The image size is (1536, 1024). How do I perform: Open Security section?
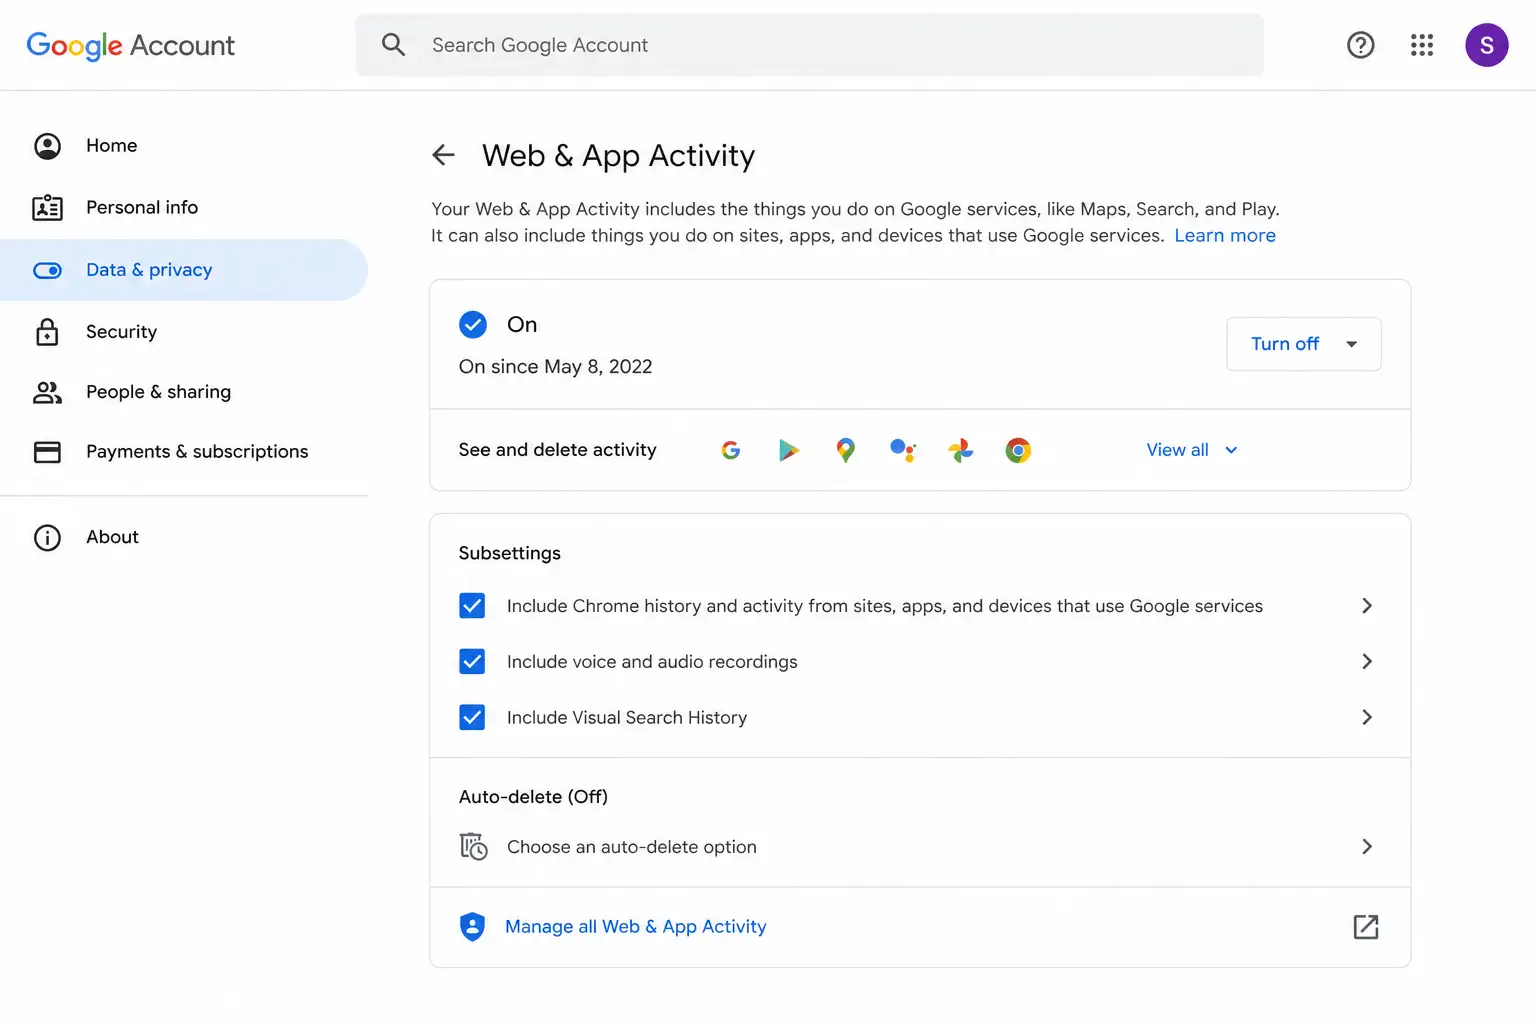click(x=184, y=332)
